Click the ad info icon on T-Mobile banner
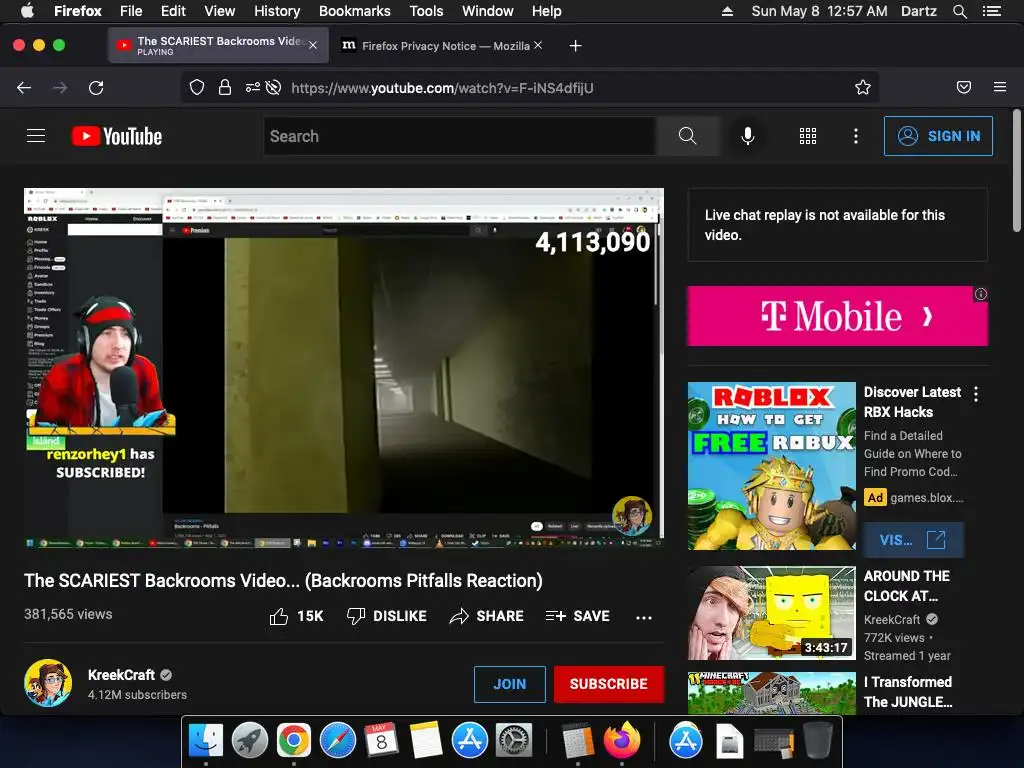1024x768 pixels. tap(980, 294)
